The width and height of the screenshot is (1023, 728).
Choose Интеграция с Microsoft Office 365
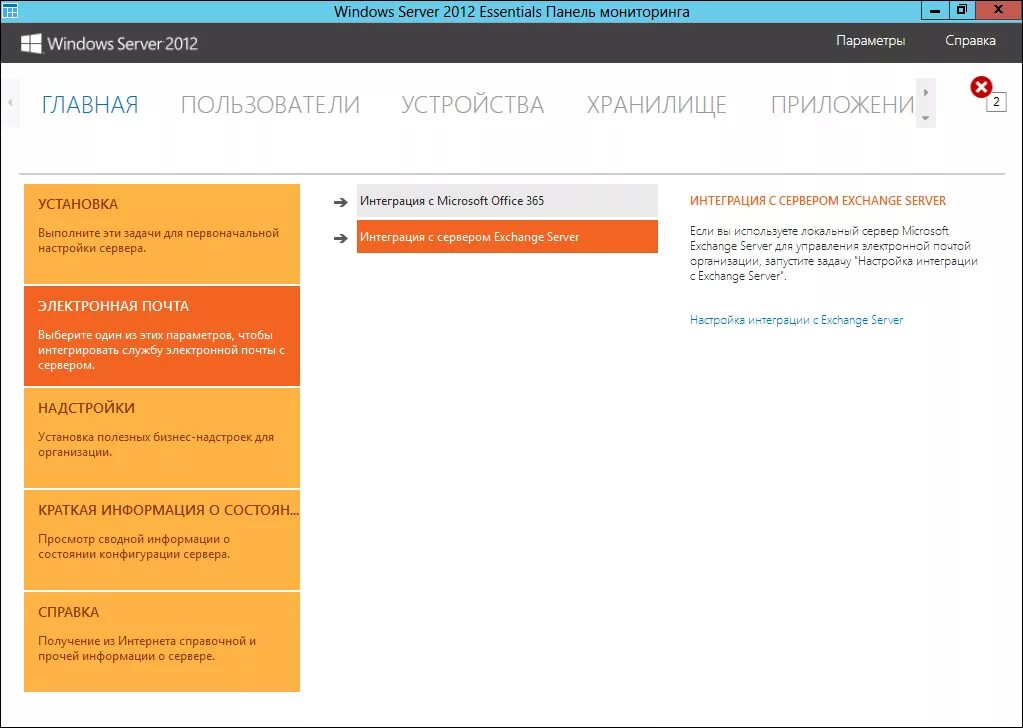507,201
